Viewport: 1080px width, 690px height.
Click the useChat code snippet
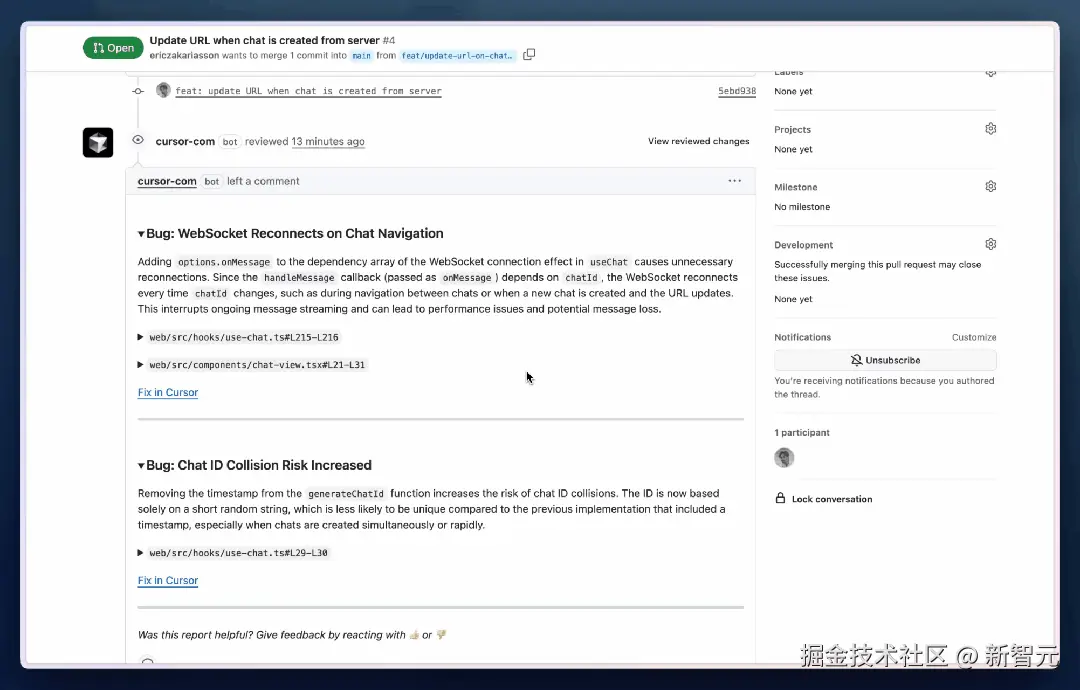(609, 262)
